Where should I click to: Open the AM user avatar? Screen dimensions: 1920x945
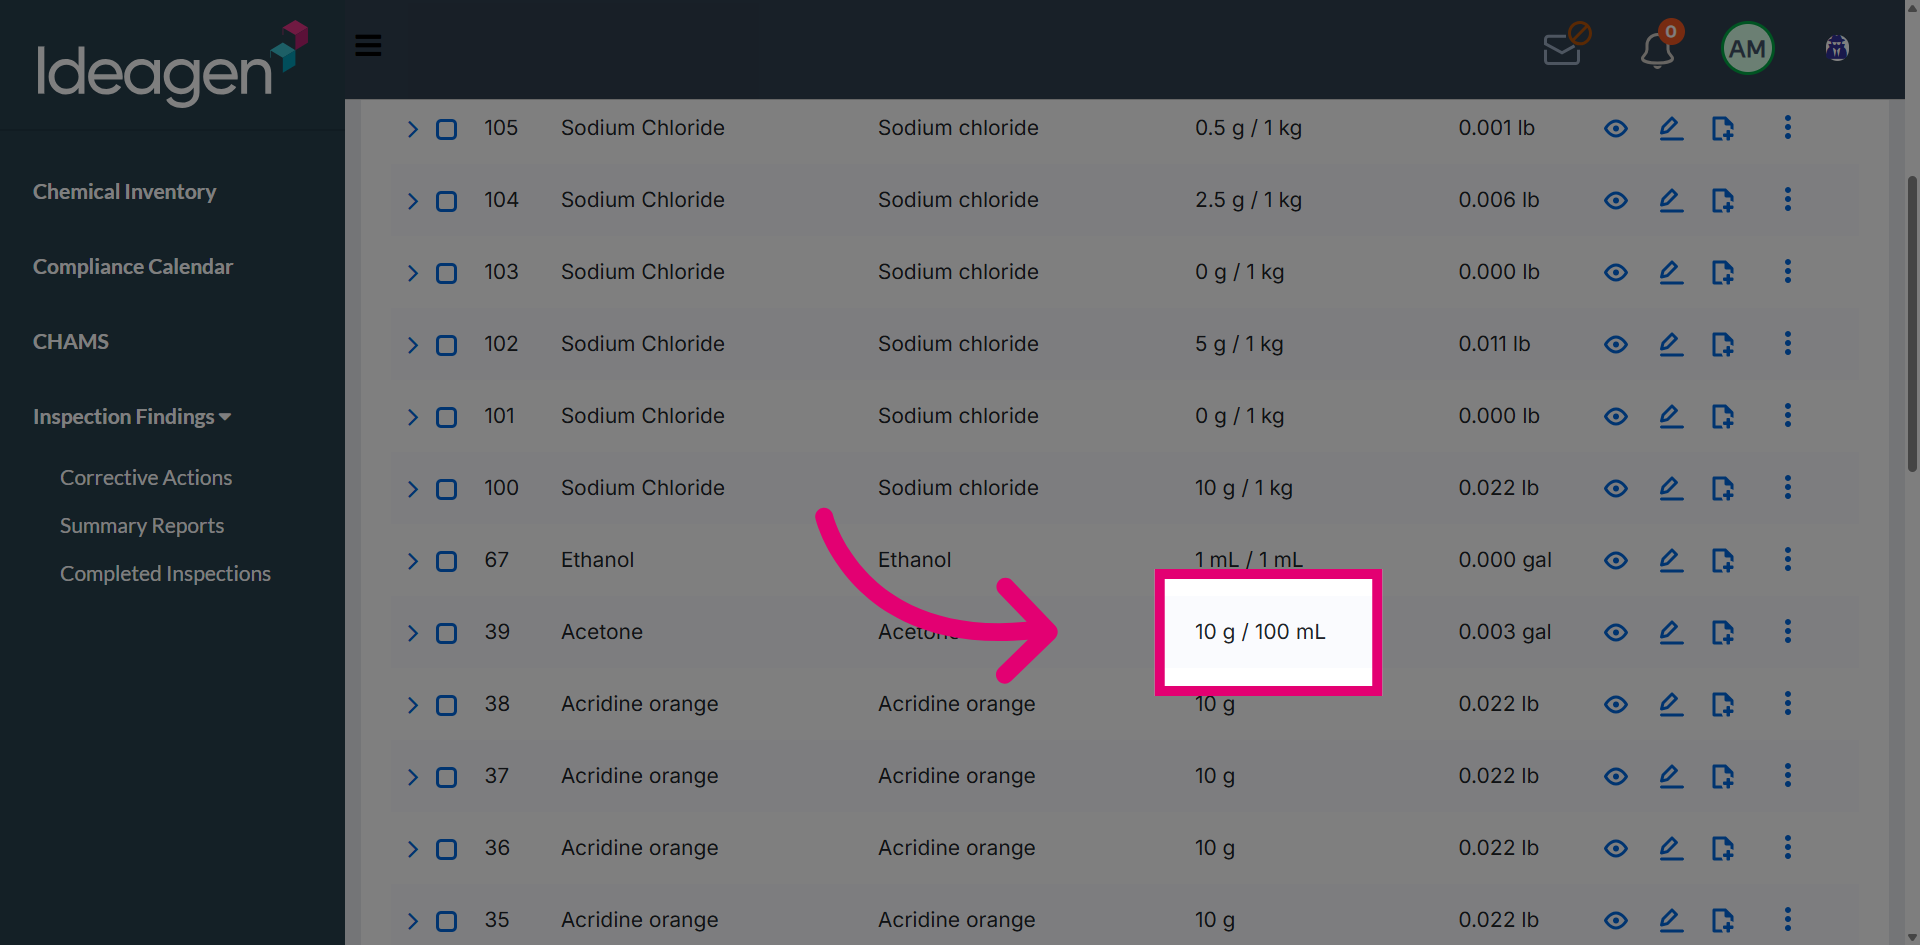[1747, 48]
